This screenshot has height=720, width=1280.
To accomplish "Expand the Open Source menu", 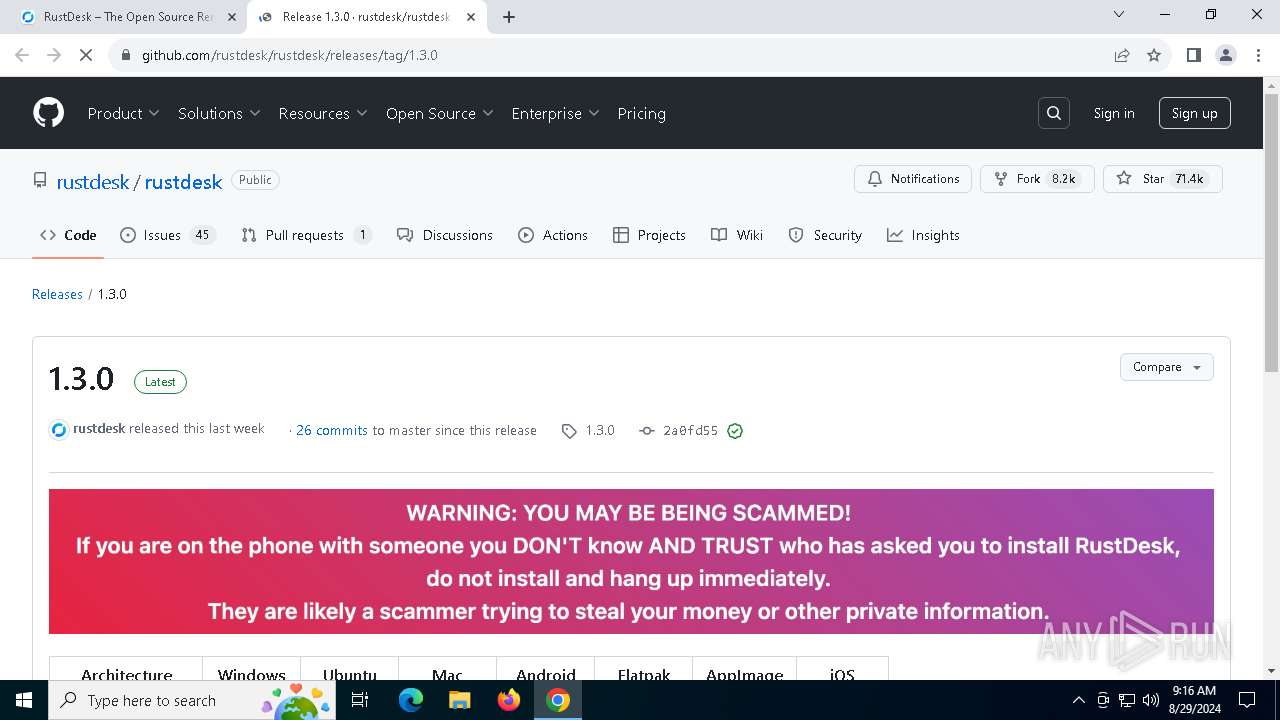I will [x=440, y=113].
